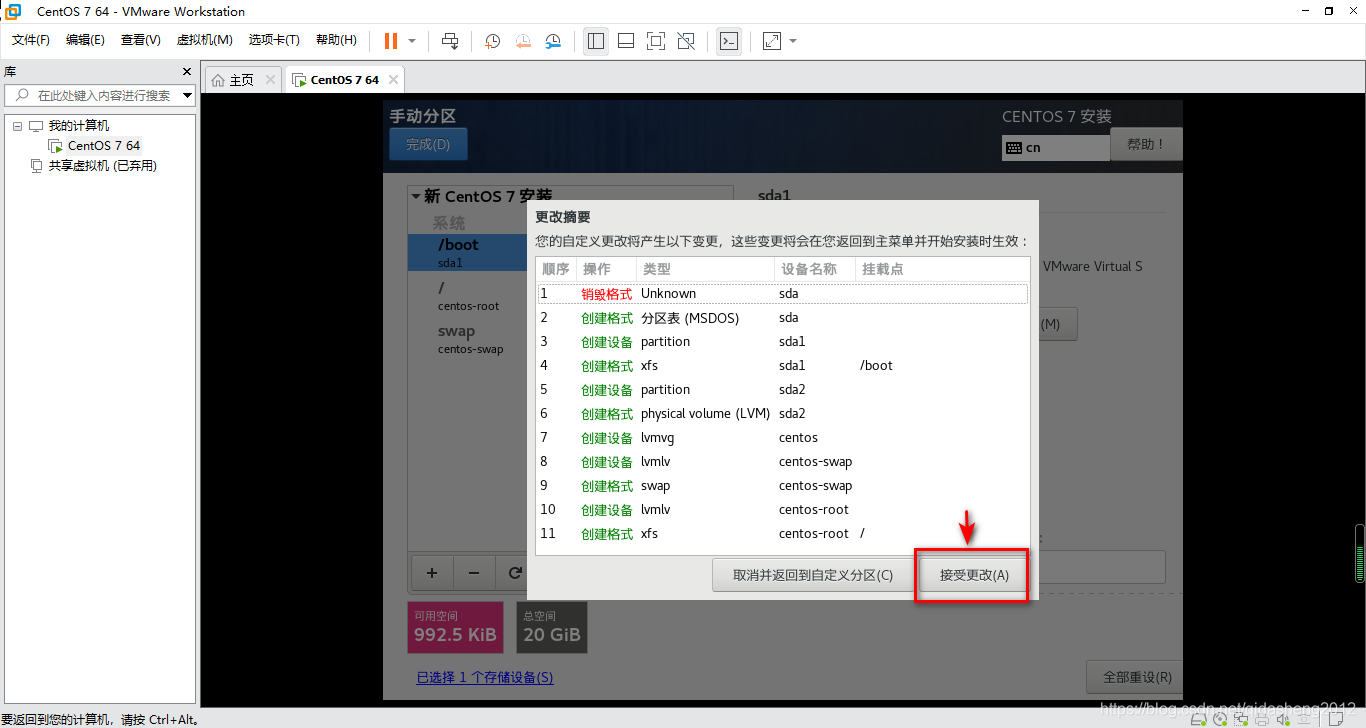Screen dimensions: 1366x728
Task: Select the swap centos-swap mount point
Action: pos(468,339)
